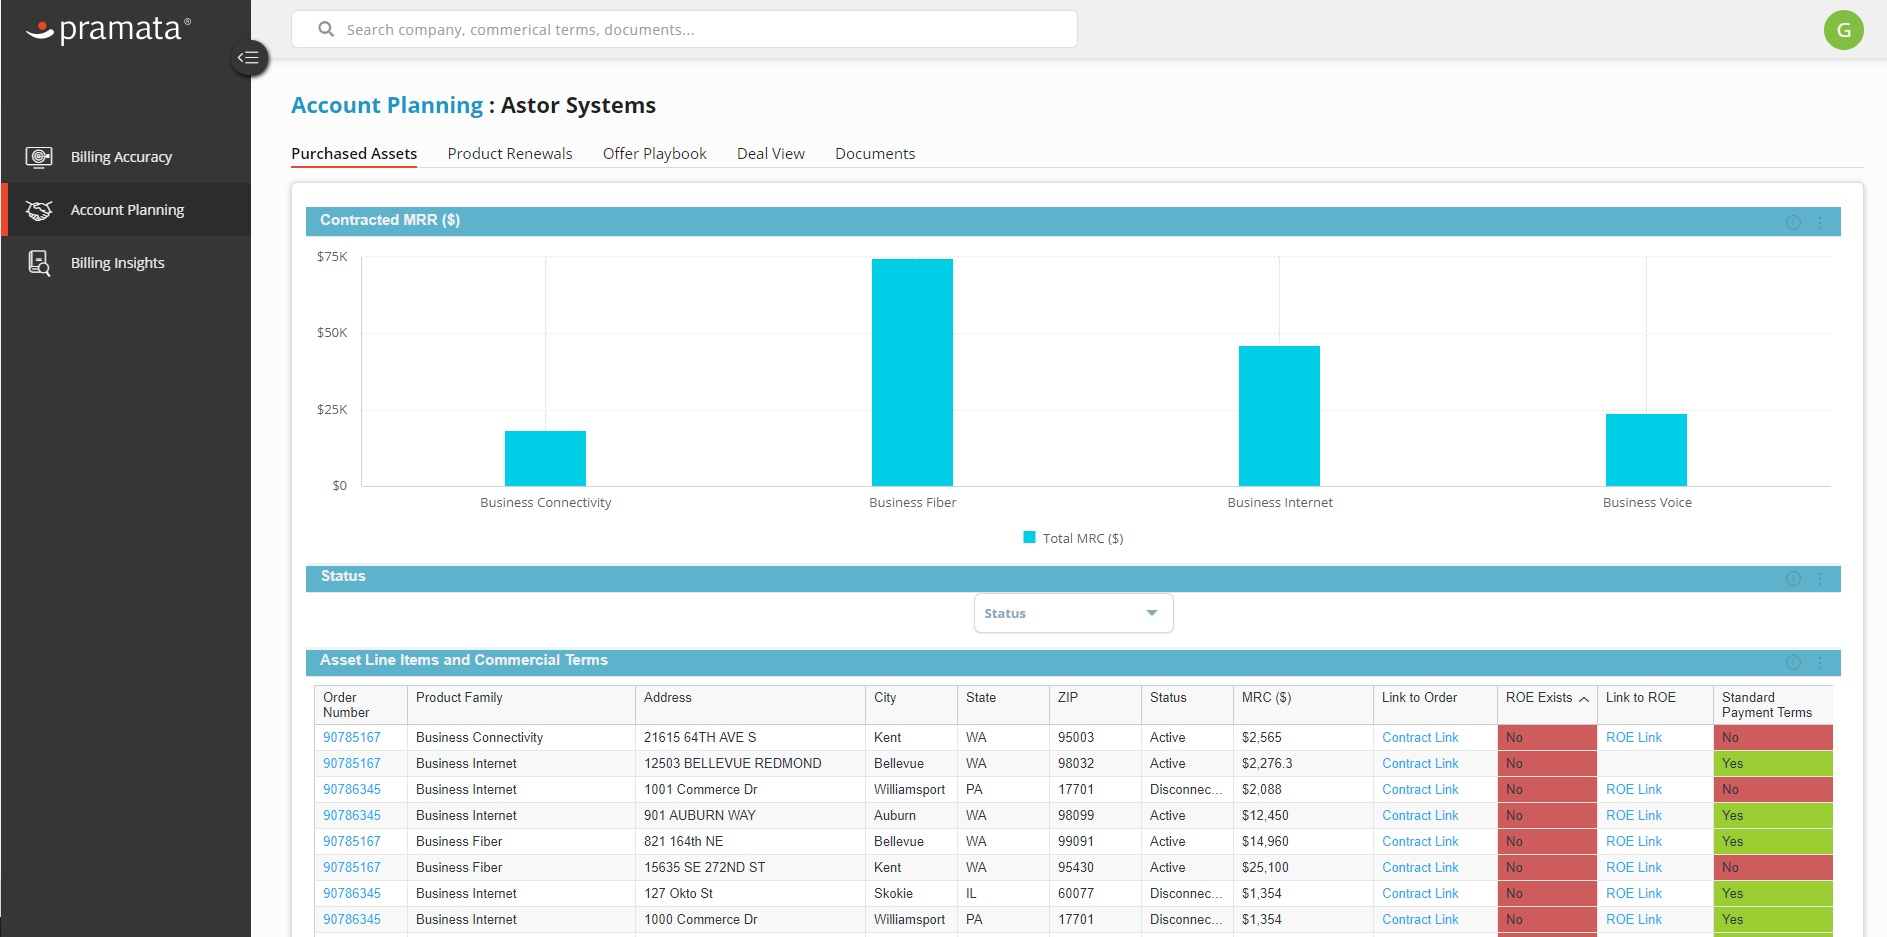Viewport: 1887px width, 937px height.
Task: Open the Documents tab
Action: click(875, 153)
